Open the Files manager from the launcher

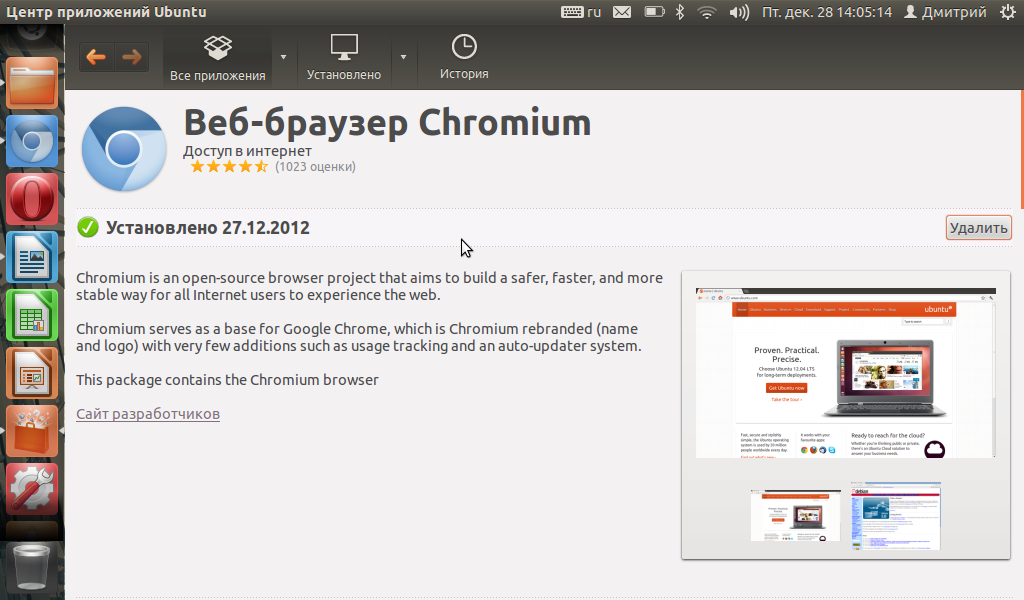tap(32, 84)
